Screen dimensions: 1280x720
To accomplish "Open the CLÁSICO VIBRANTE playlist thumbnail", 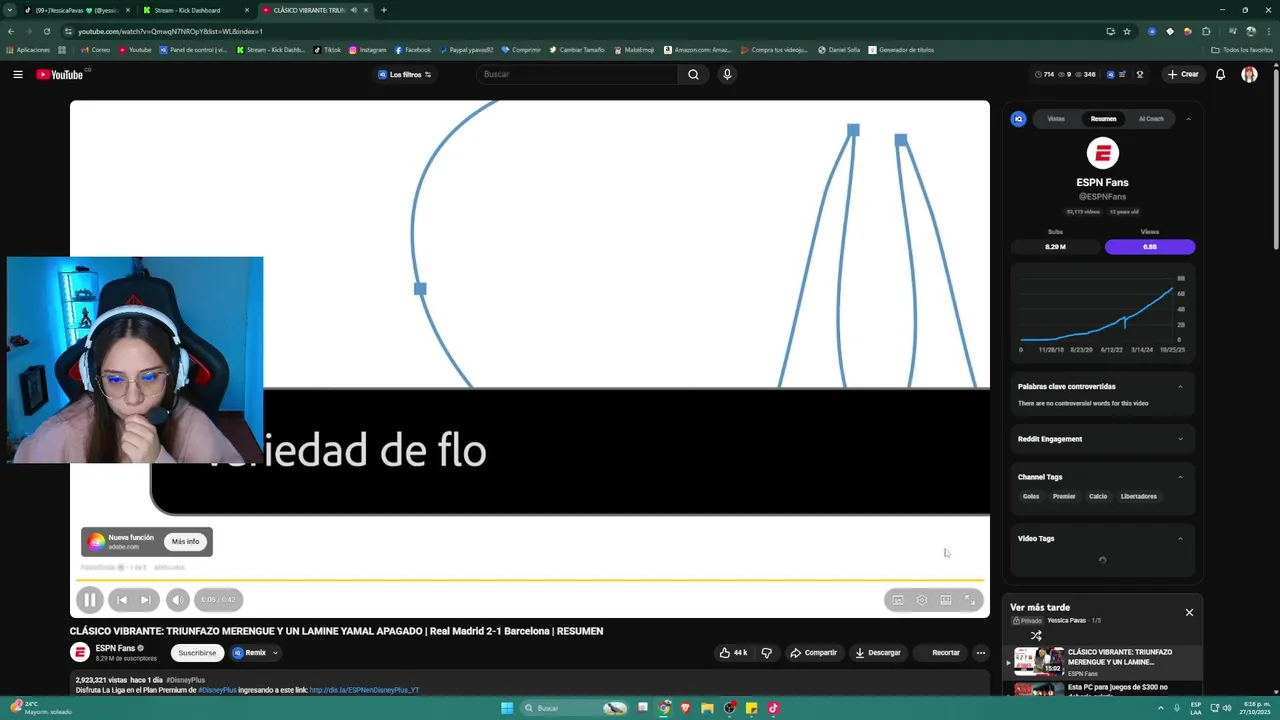I will point(1039,662).
